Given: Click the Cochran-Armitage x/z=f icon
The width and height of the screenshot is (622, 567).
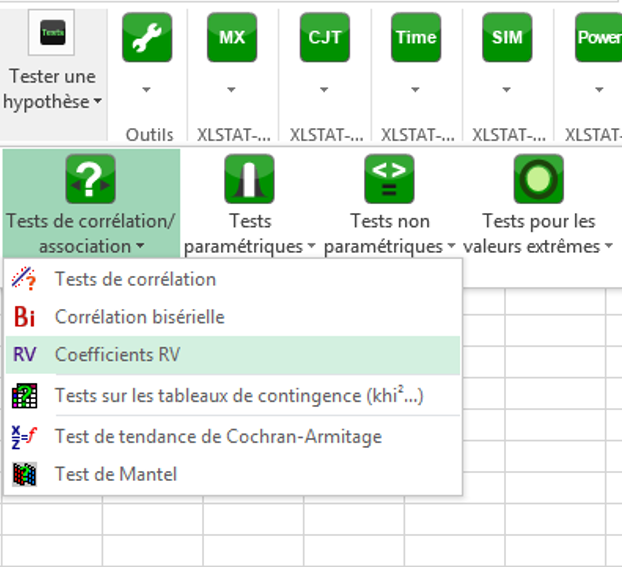Looking at the screenshot, I should (24, 437).
